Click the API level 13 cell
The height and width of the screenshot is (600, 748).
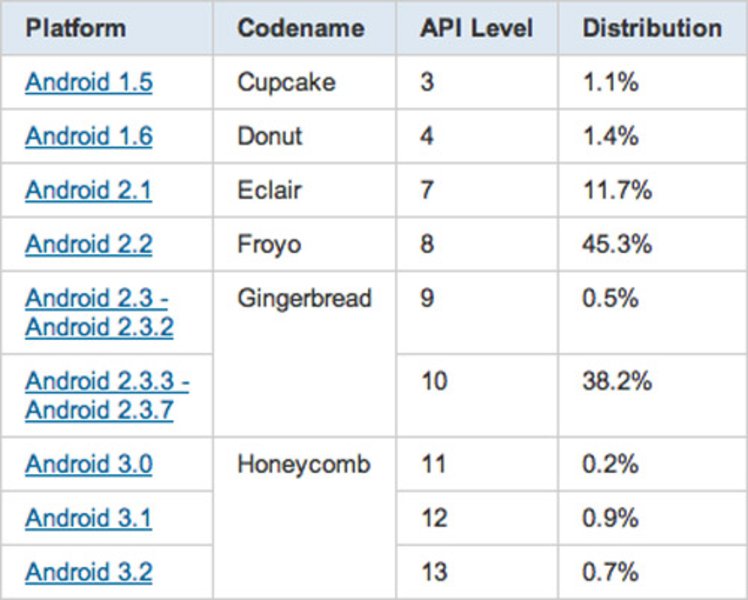coord(434,572)
